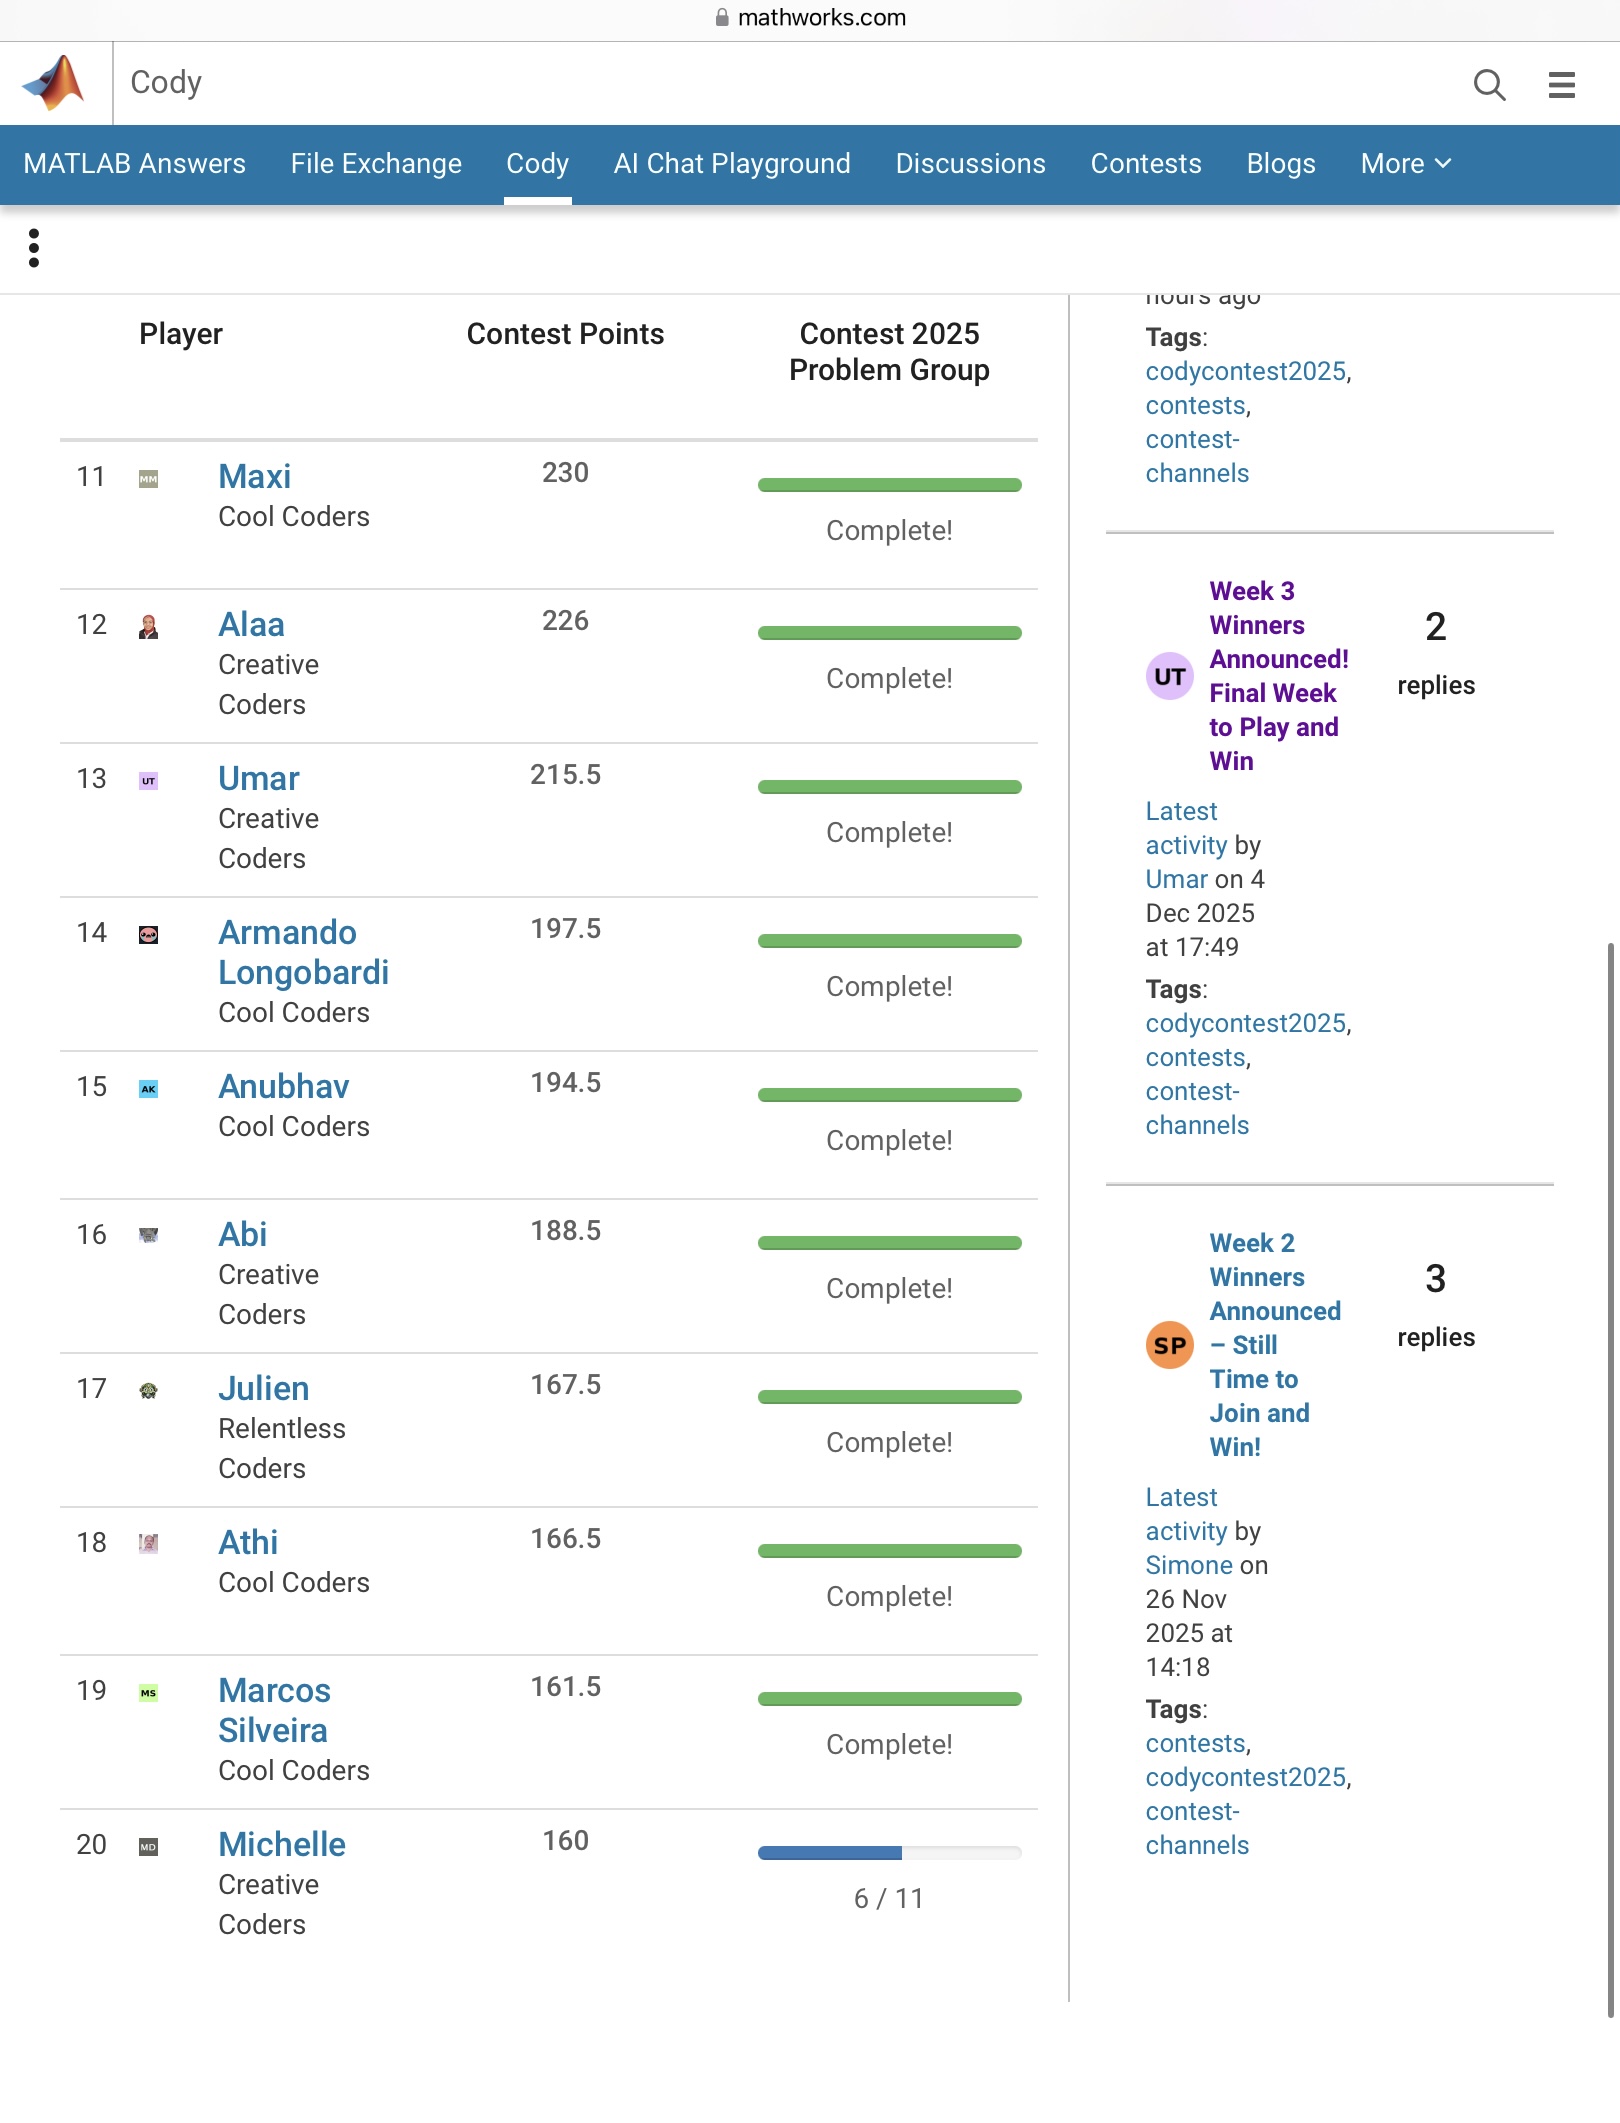
Task: Open the search magnifier icon
Action: click(x=1489, y=85)
